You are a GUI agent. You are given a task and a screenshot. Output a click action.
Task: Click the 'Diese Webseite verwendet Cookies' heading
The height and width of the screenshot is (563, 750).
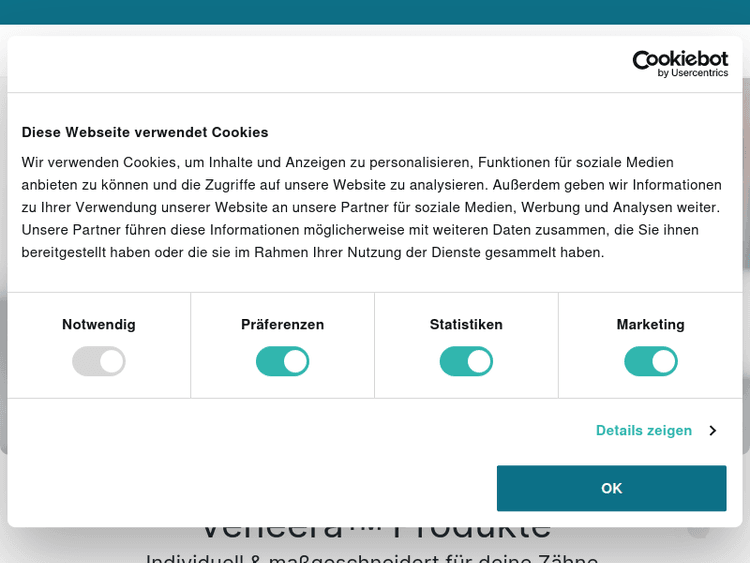pos(145,132)
